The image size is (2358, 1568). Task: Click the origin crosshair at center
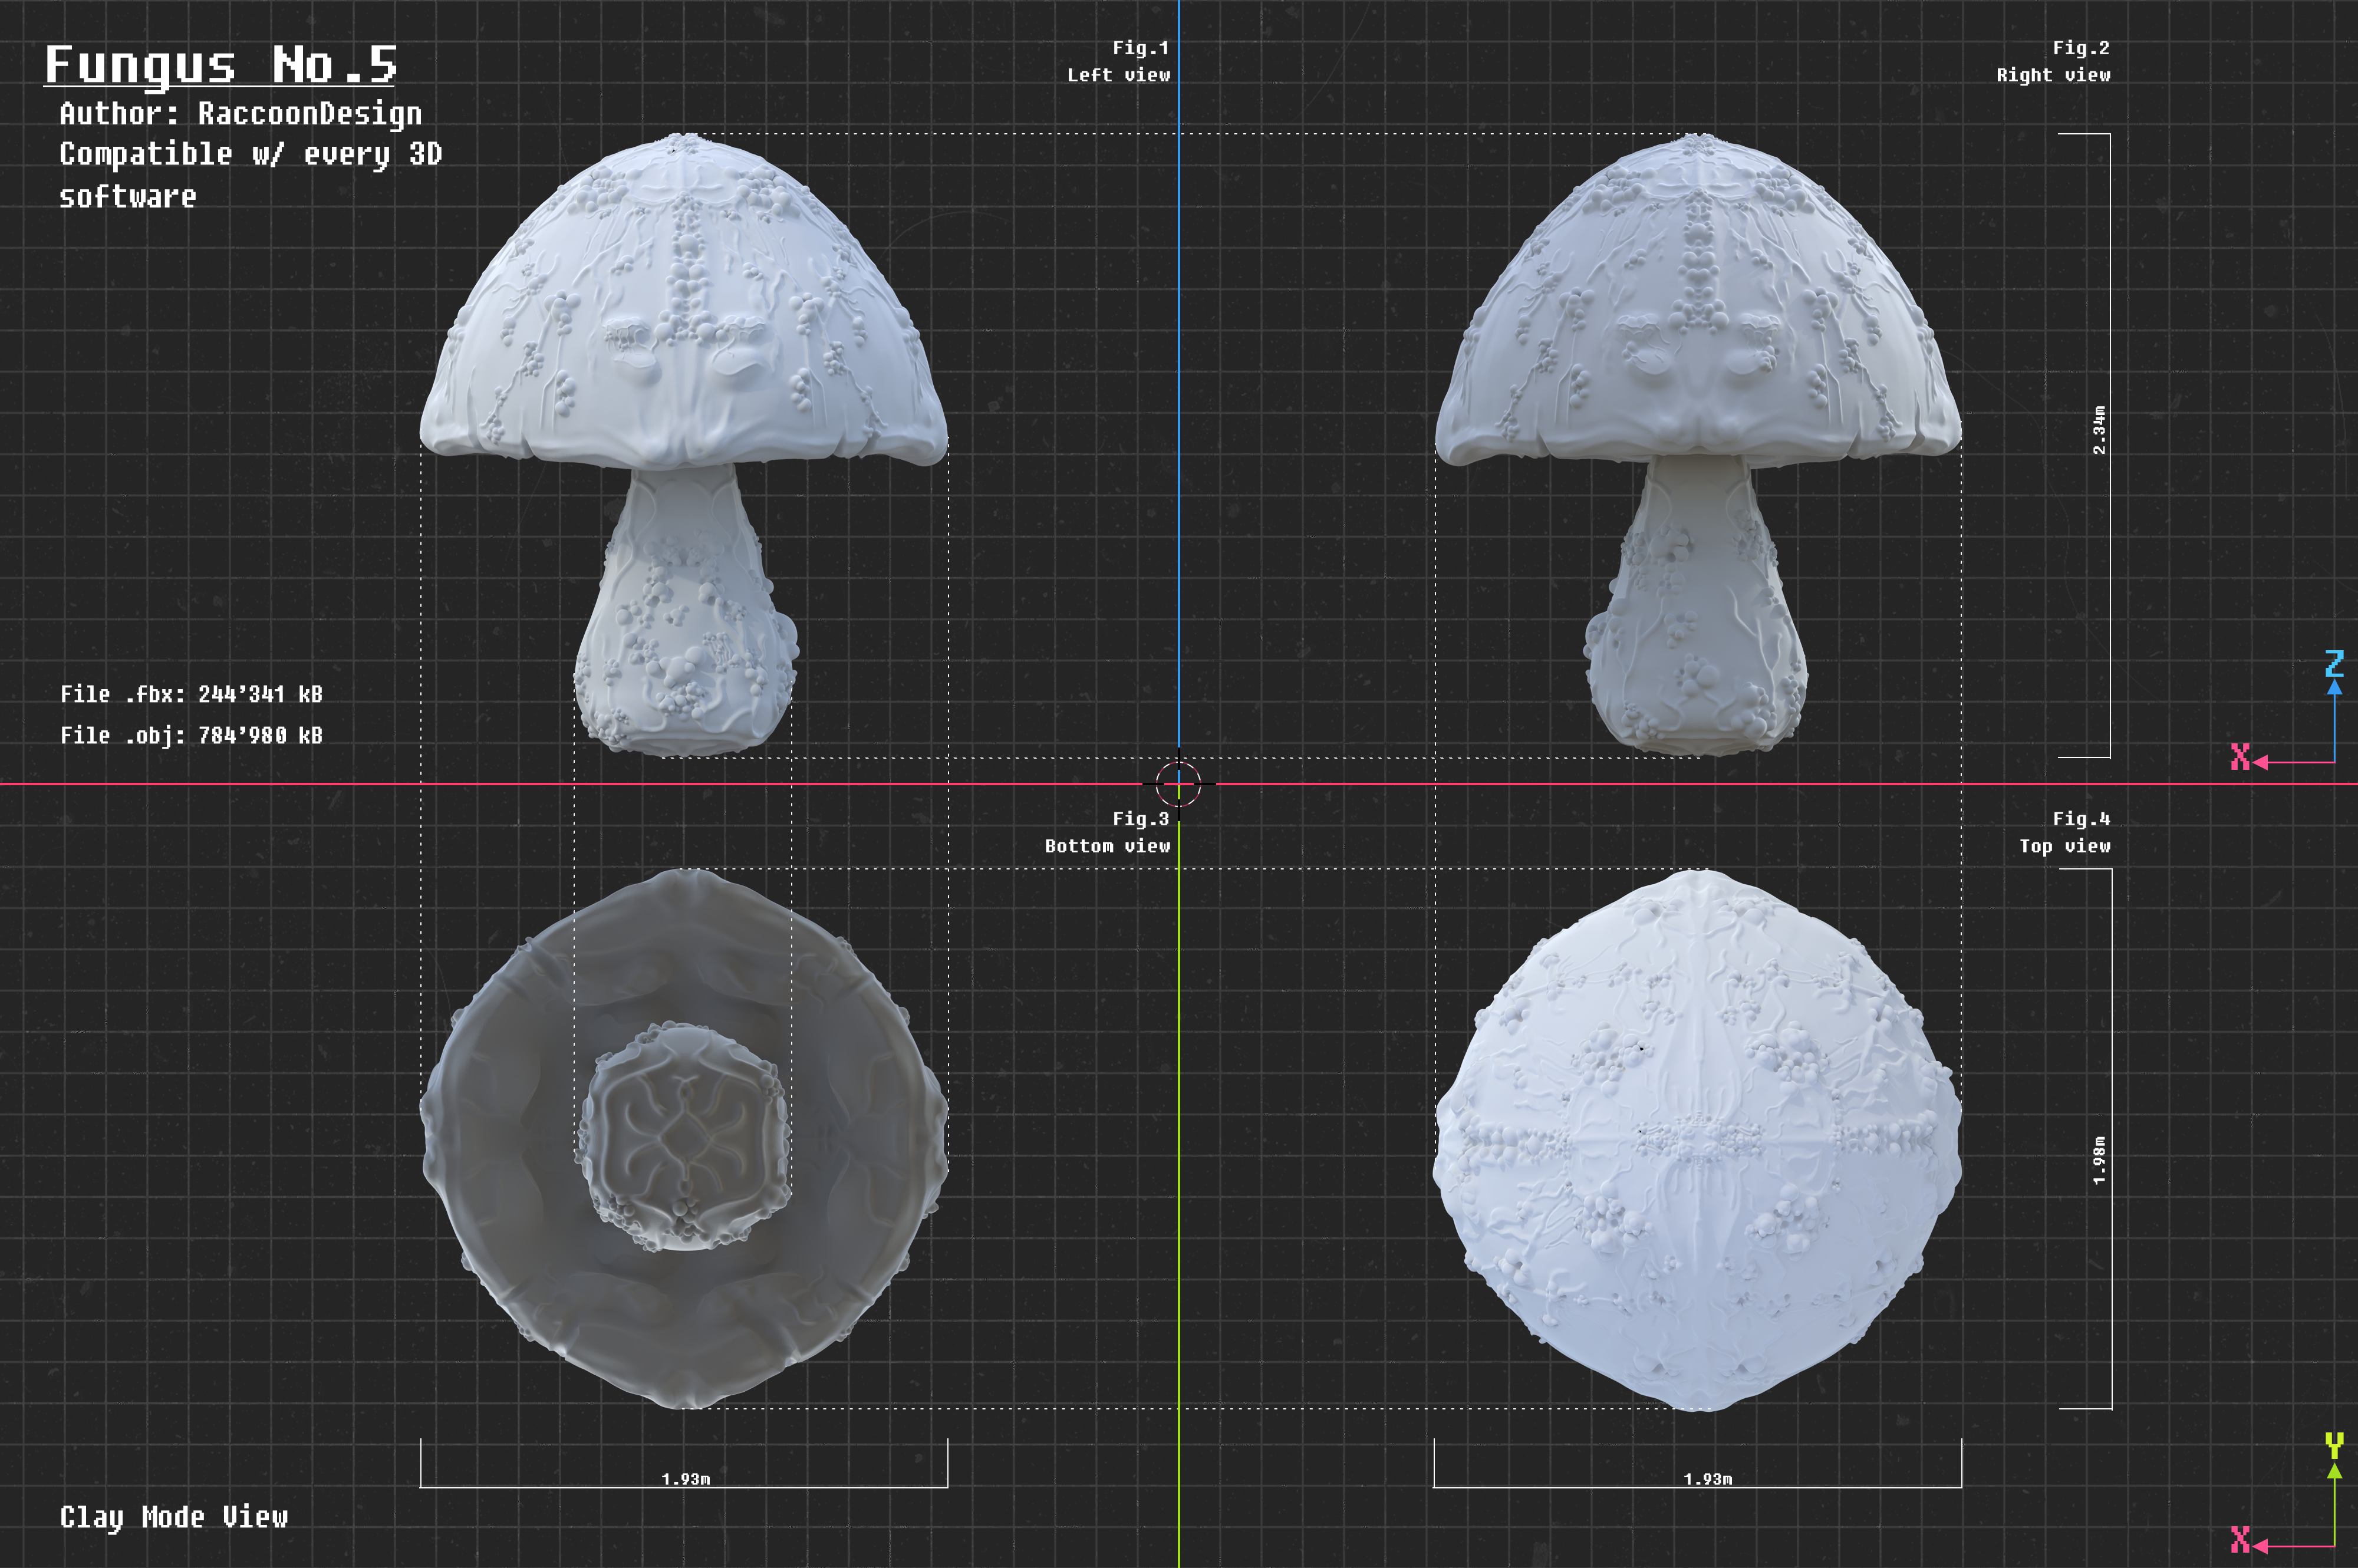tap(1179, 784)
